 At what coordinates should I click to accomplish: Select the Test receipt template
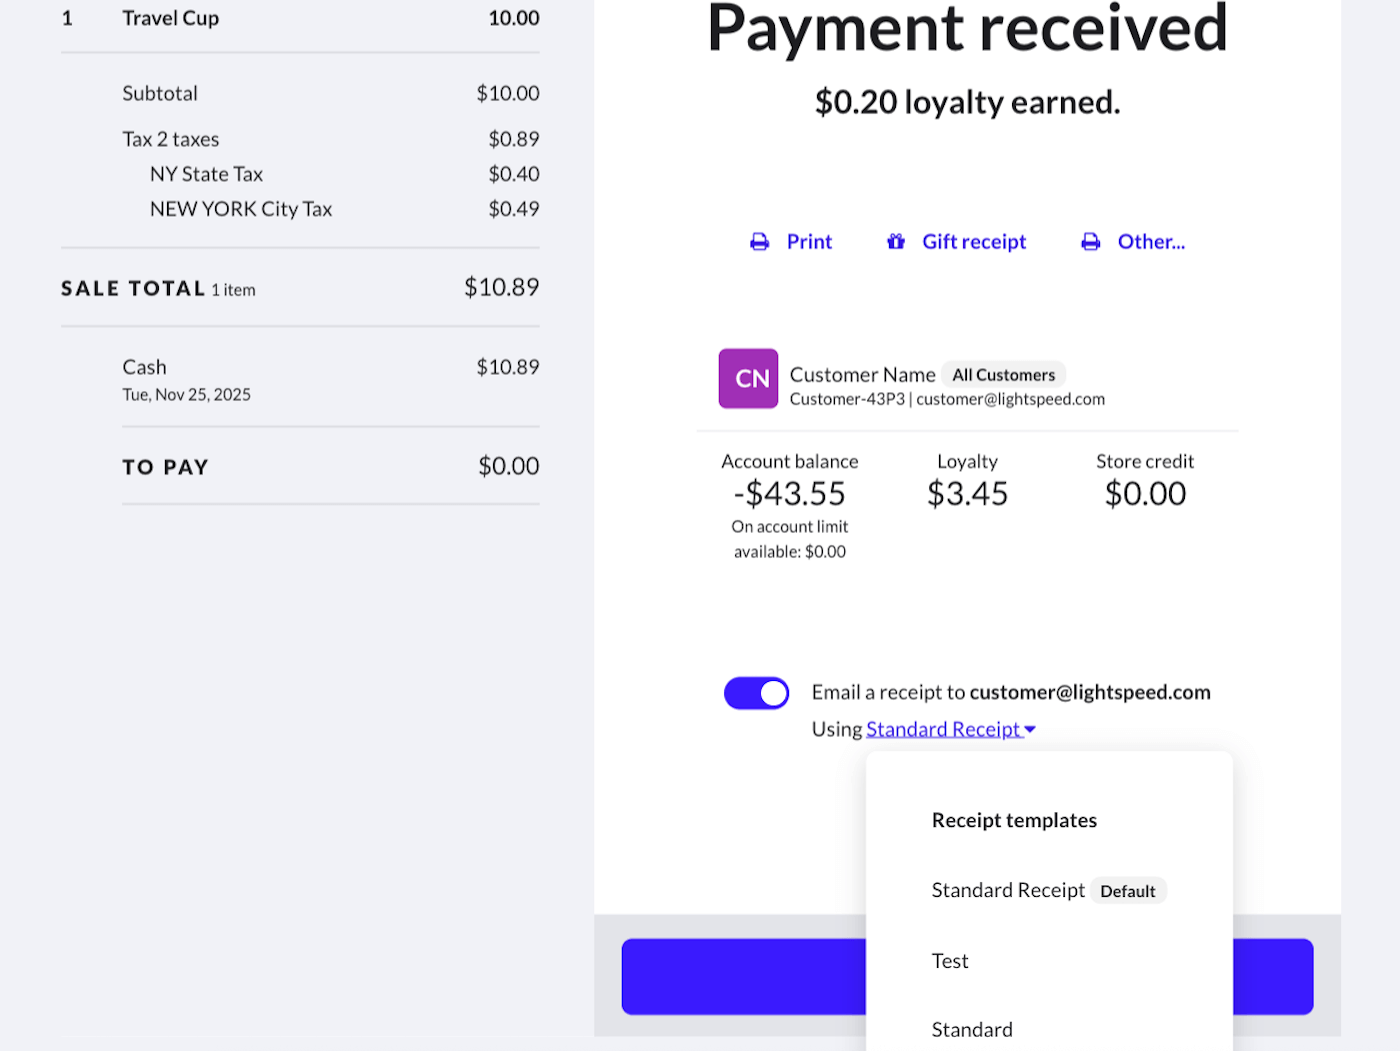(x=950, y=961)
